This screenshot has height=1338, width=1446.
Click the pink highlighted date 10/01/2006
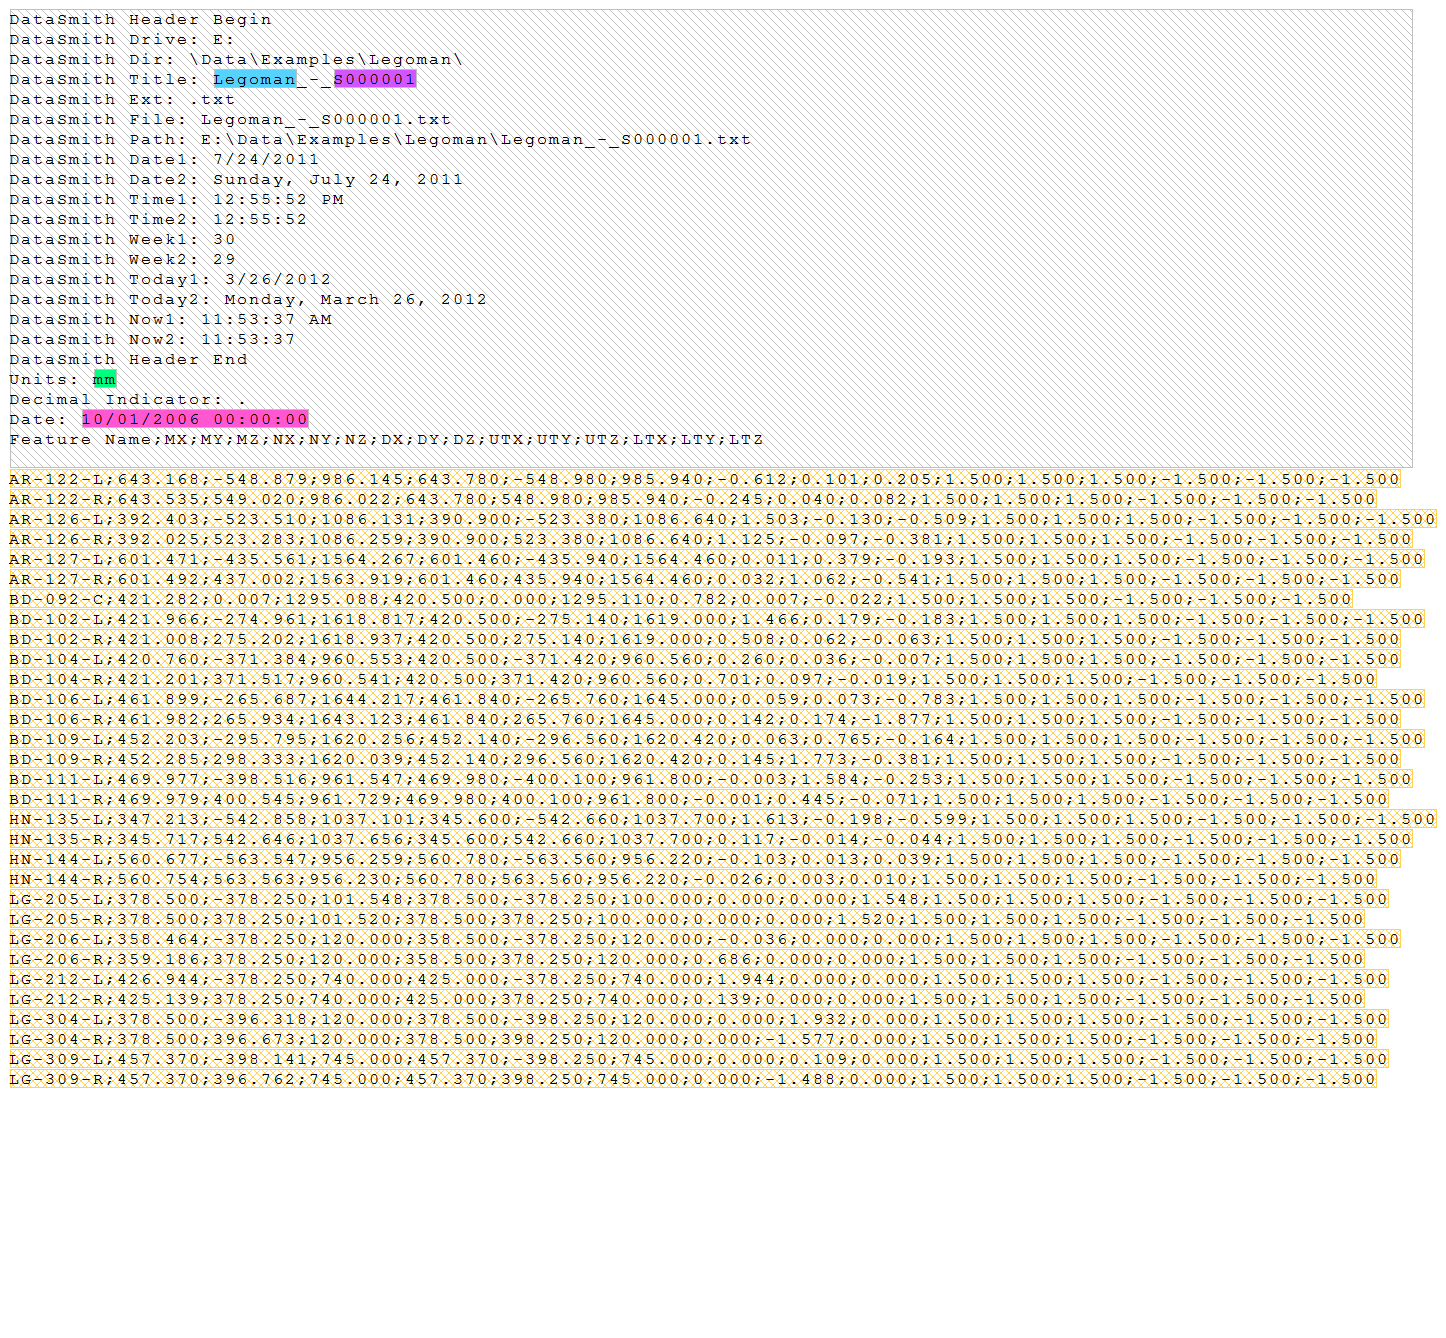(195, 419)
